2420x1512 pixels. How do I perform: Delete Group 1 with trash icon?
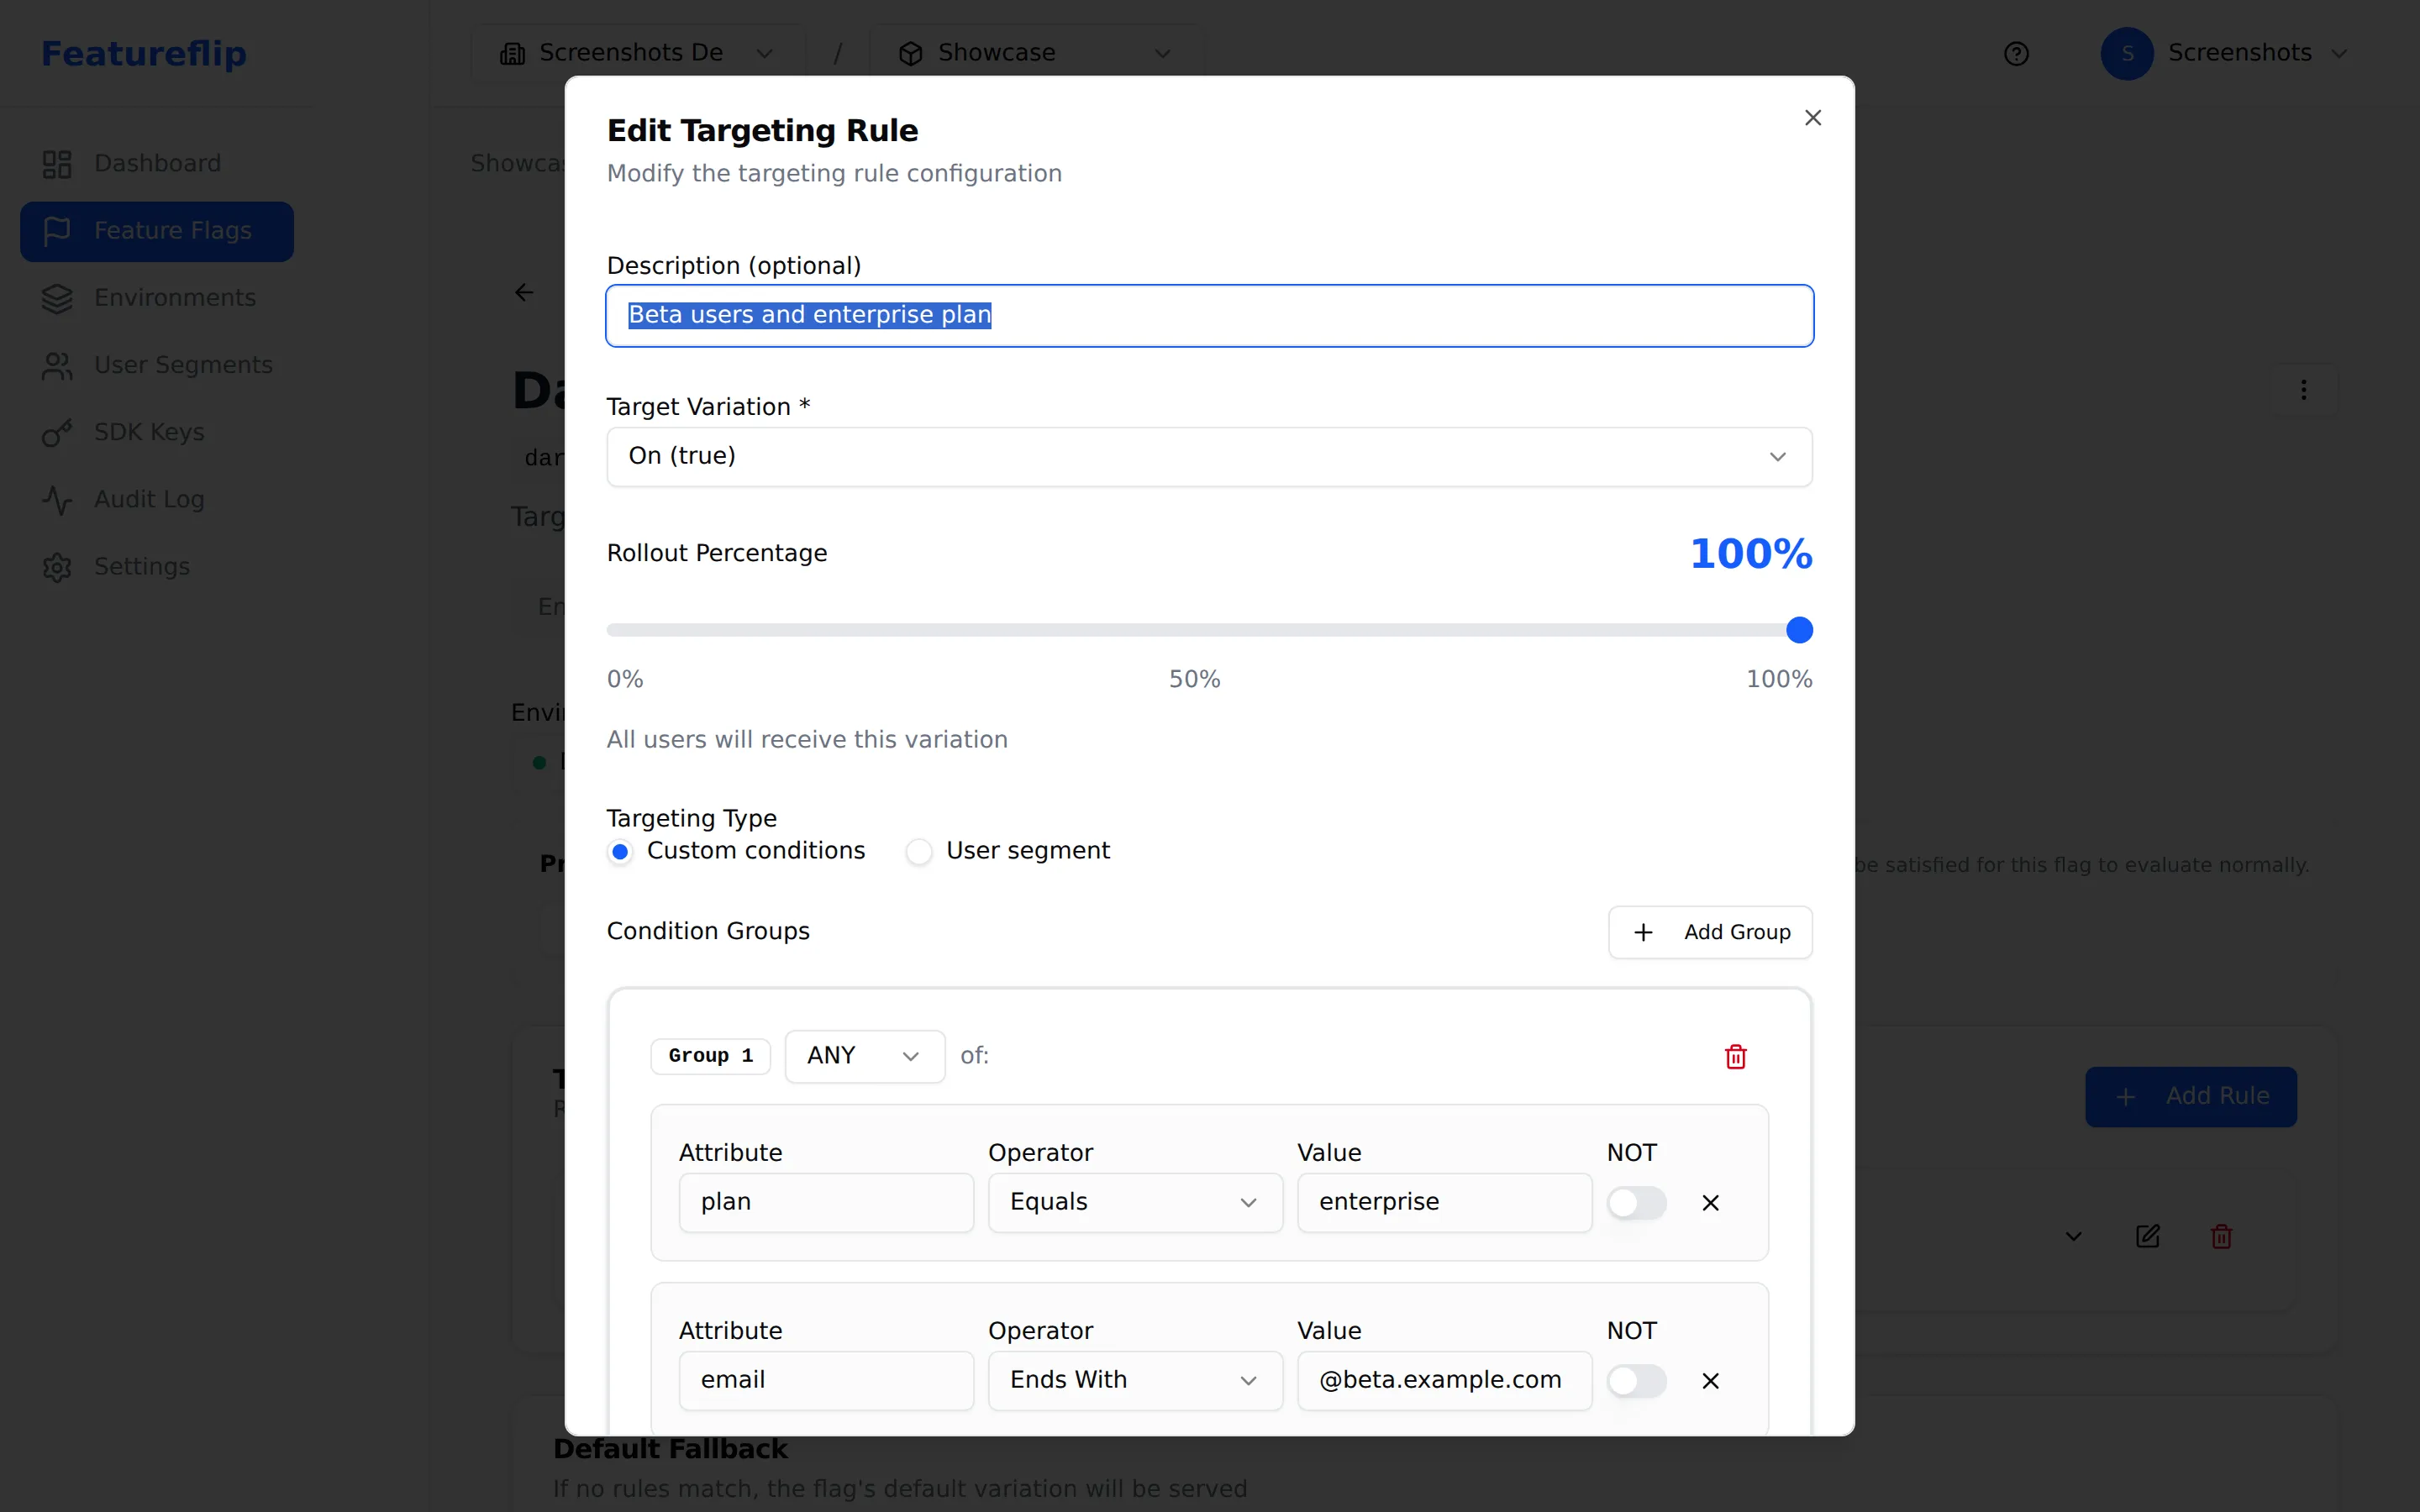(1736, 1057)
